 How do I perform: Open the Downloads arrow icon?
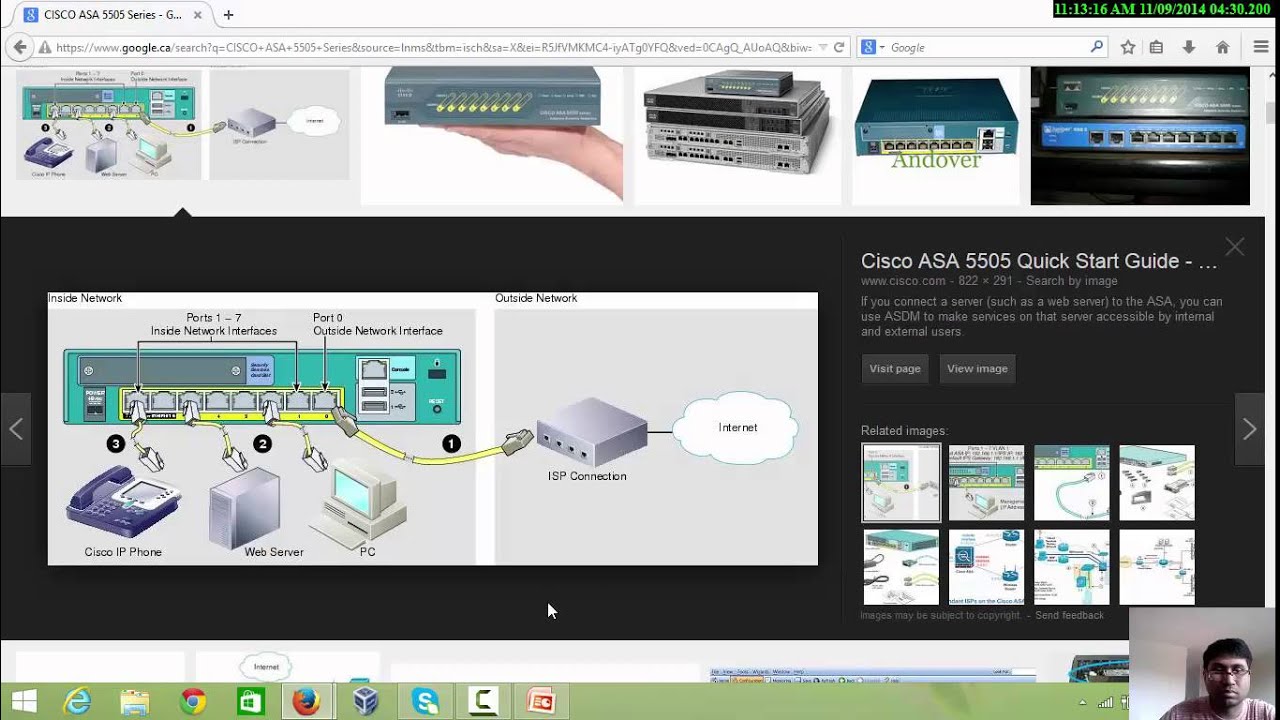[1189, 47]
